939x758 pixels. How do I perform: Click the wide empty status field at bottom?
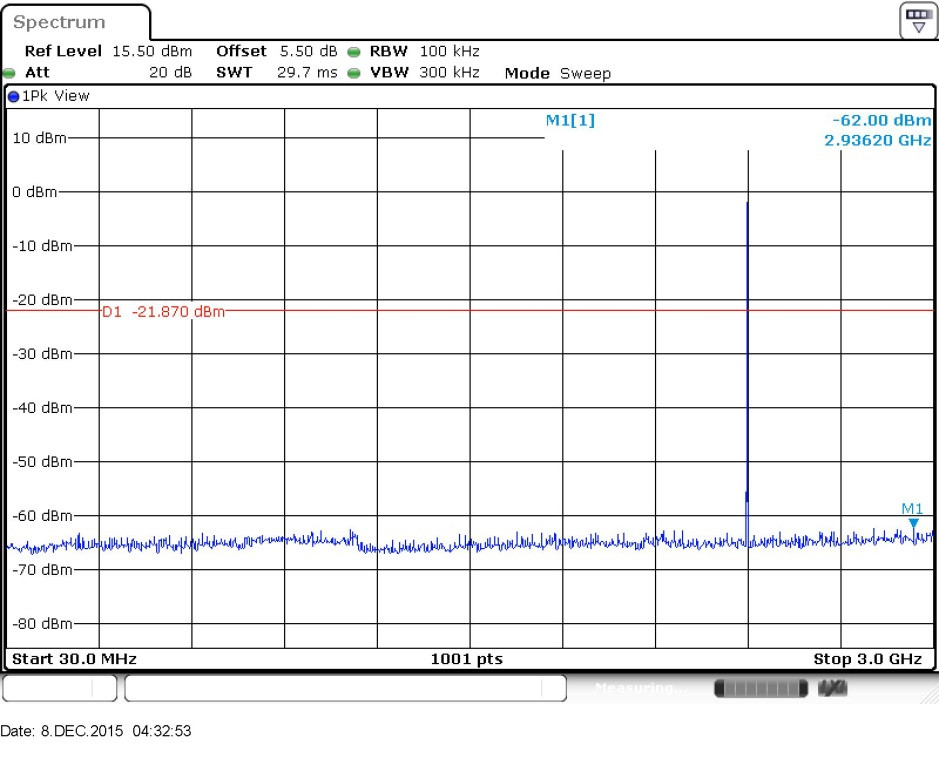pyautogui.click(x=346, y=688)
